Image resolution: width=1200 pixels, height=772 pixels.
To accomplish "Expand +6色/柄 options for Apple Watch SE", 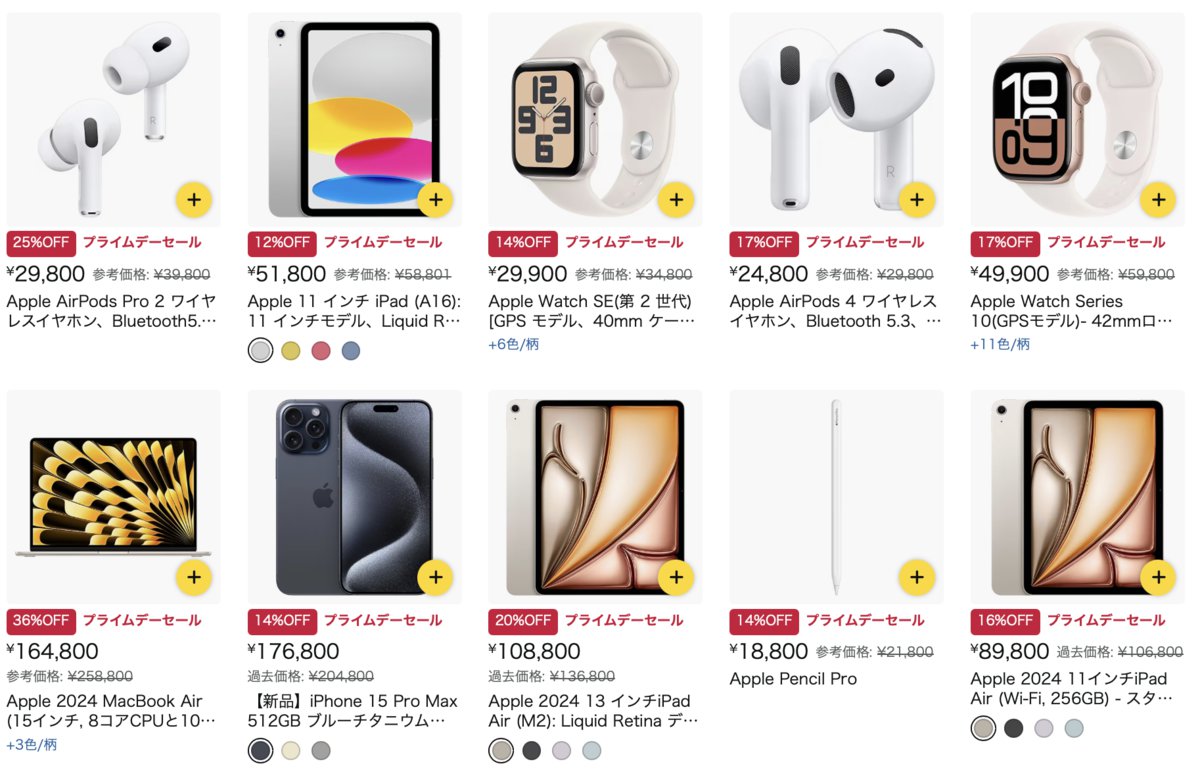I will tap(514, 344).
